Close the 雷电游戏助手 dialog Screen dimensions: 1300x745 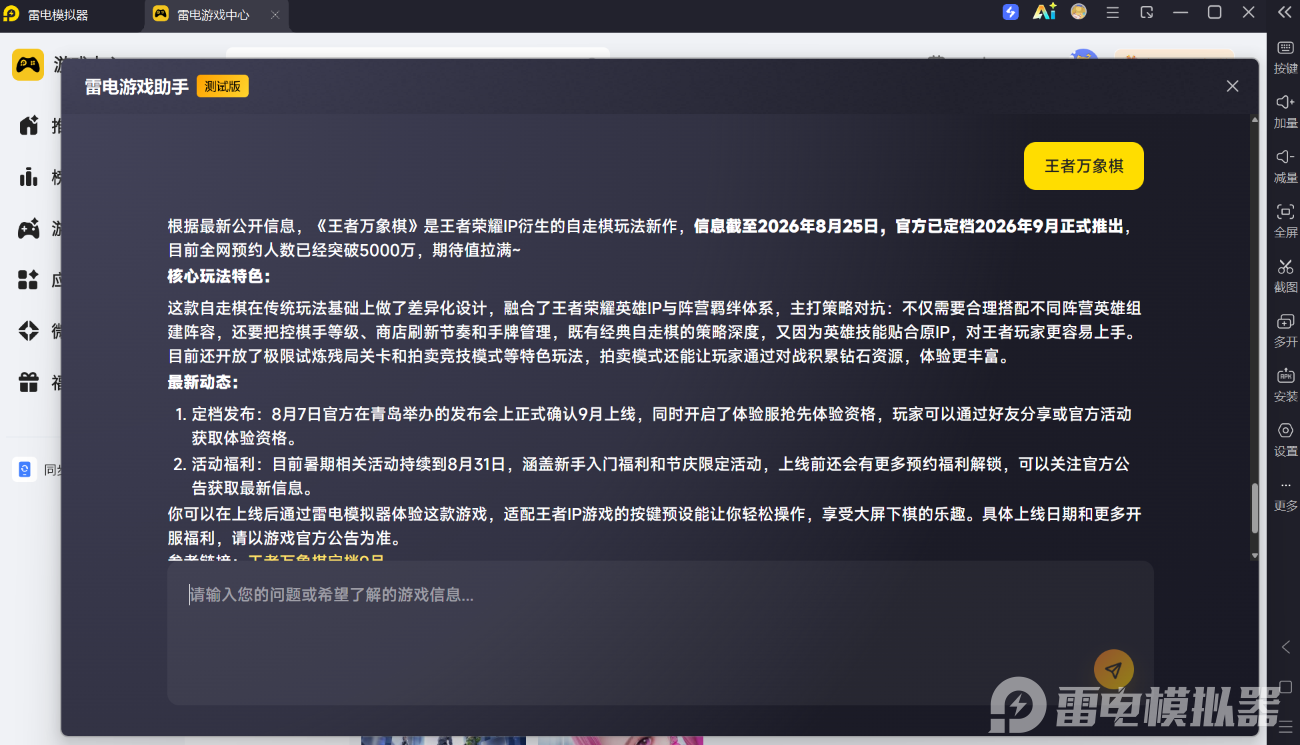1232,86
